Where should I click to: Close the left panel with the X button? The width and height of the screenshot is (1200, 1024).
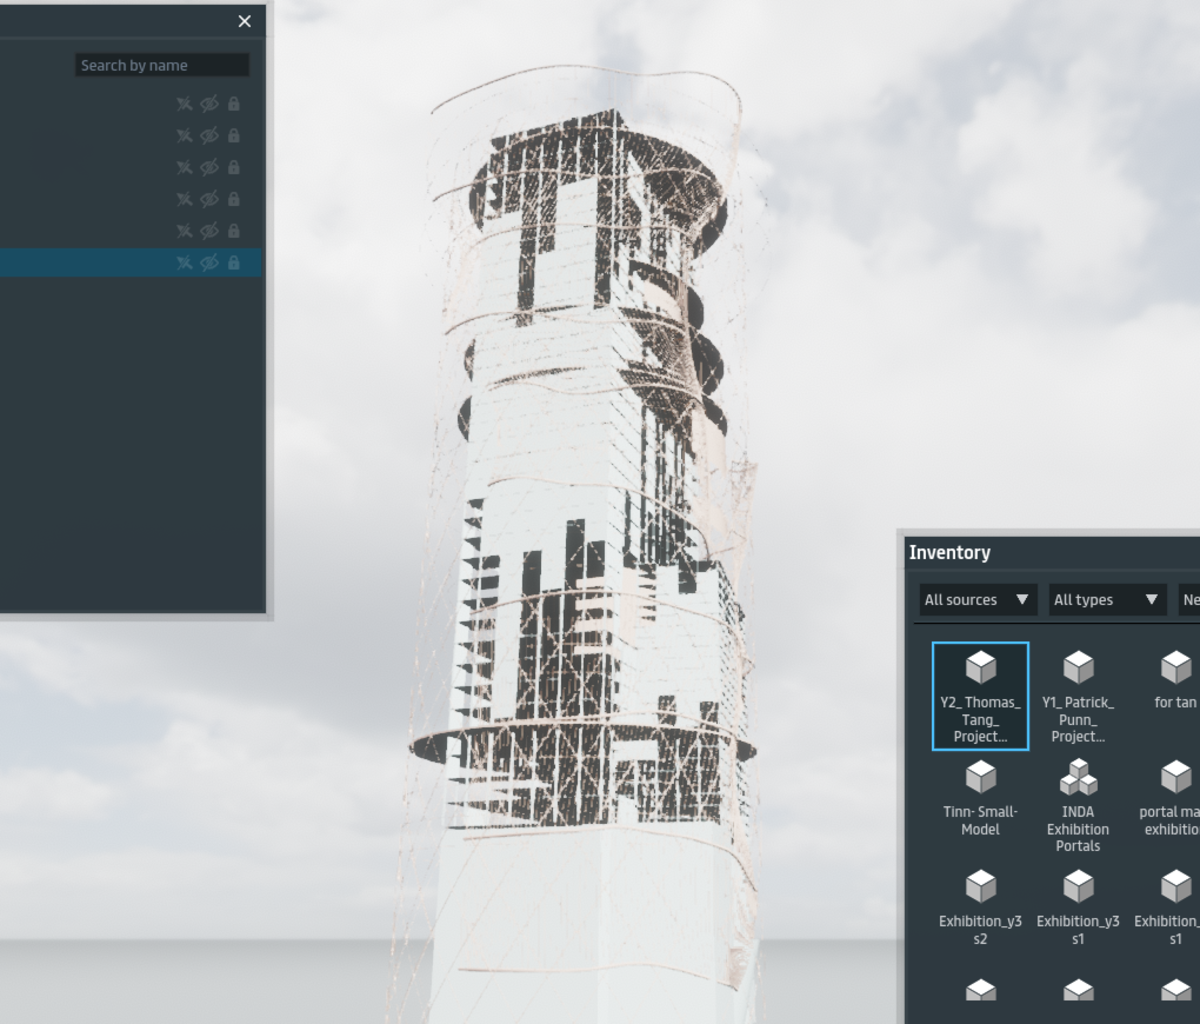(x=245, y=21)
